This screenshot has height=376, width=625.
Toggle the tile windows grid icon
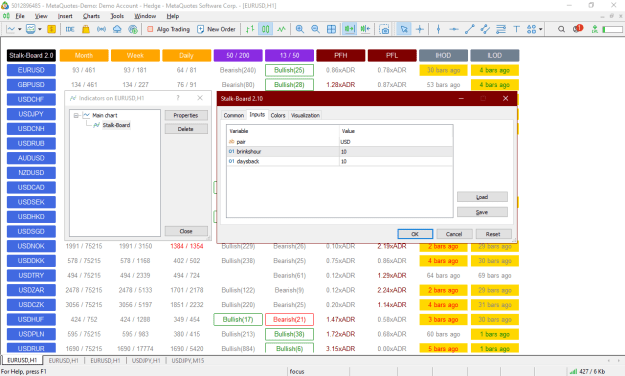[x=331, y=29]
